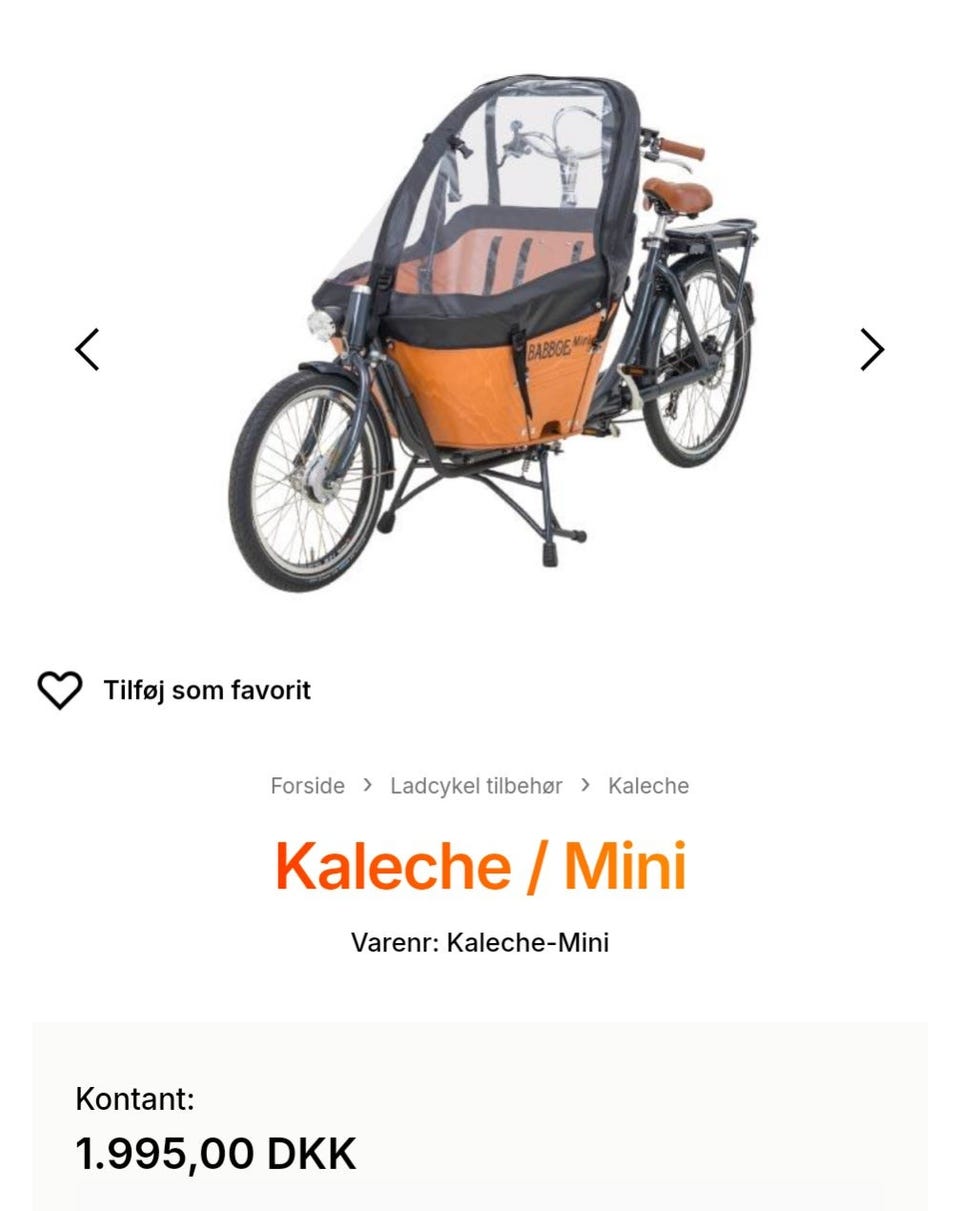The image size is (960, 1211).
Task: Click the Kontant payment label
Action: pos(135,1099)
